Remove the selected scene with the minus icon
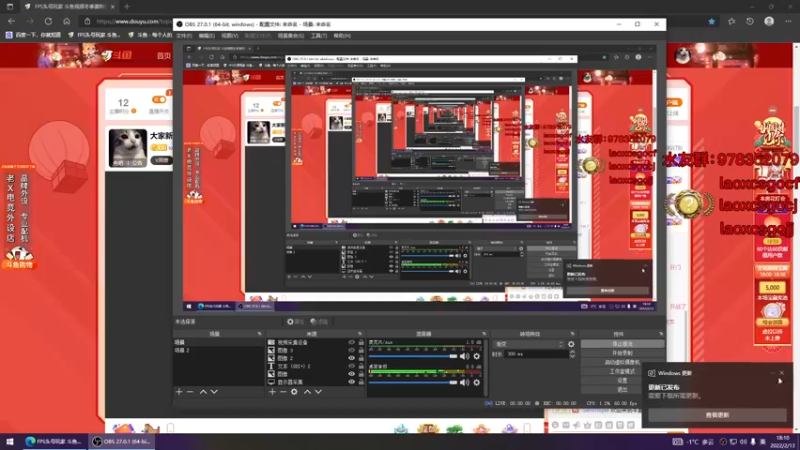This screenshot has width=800, height=450. click(190, 392)
